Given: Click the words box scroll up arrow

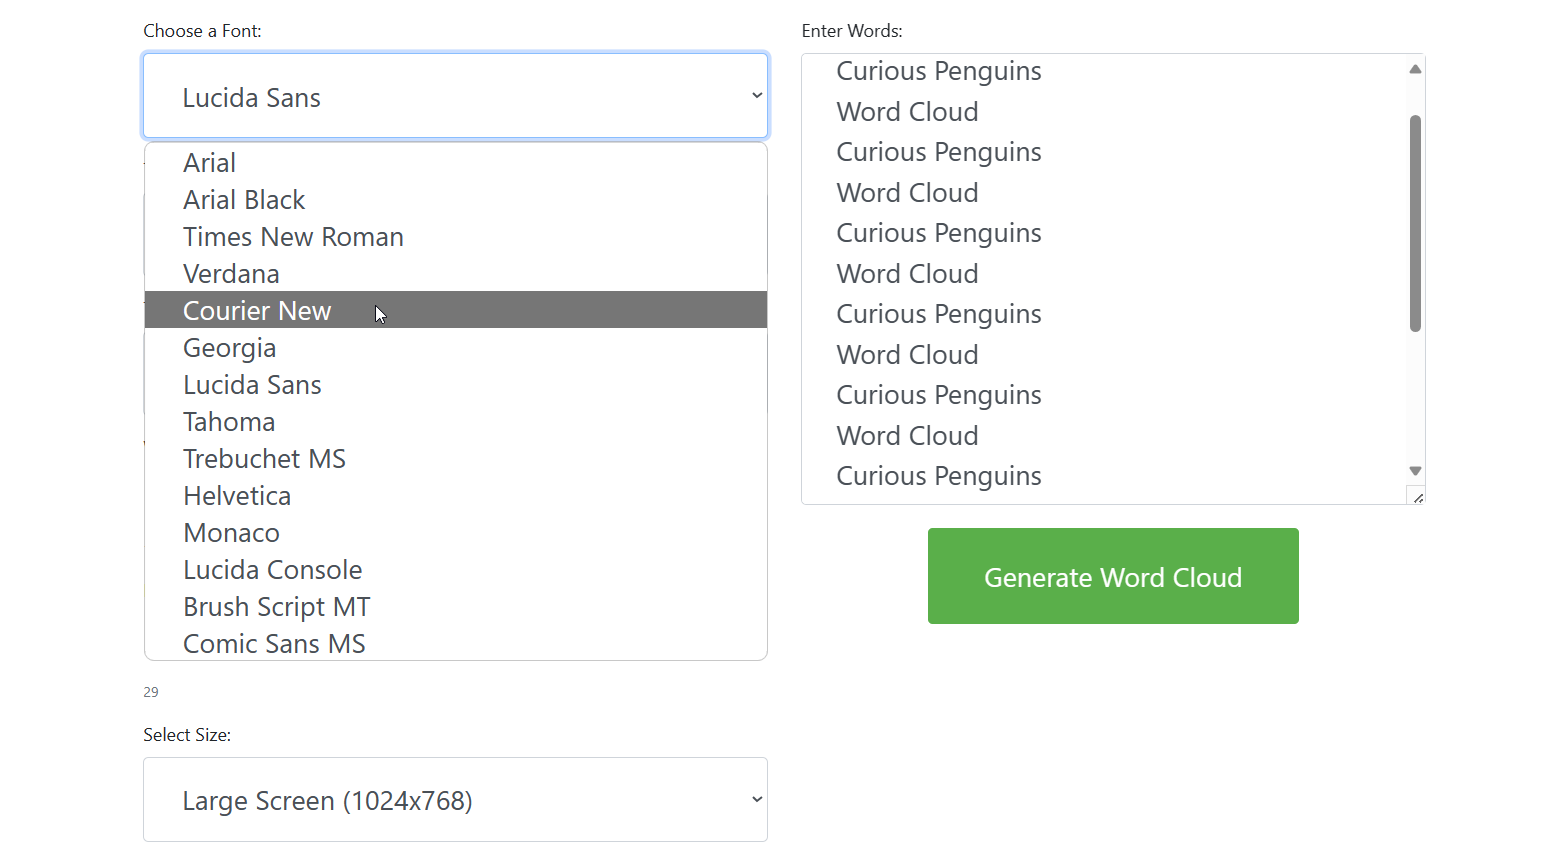Looking at the screenshot, I should pyautogui.click(x=1415, y=69).
